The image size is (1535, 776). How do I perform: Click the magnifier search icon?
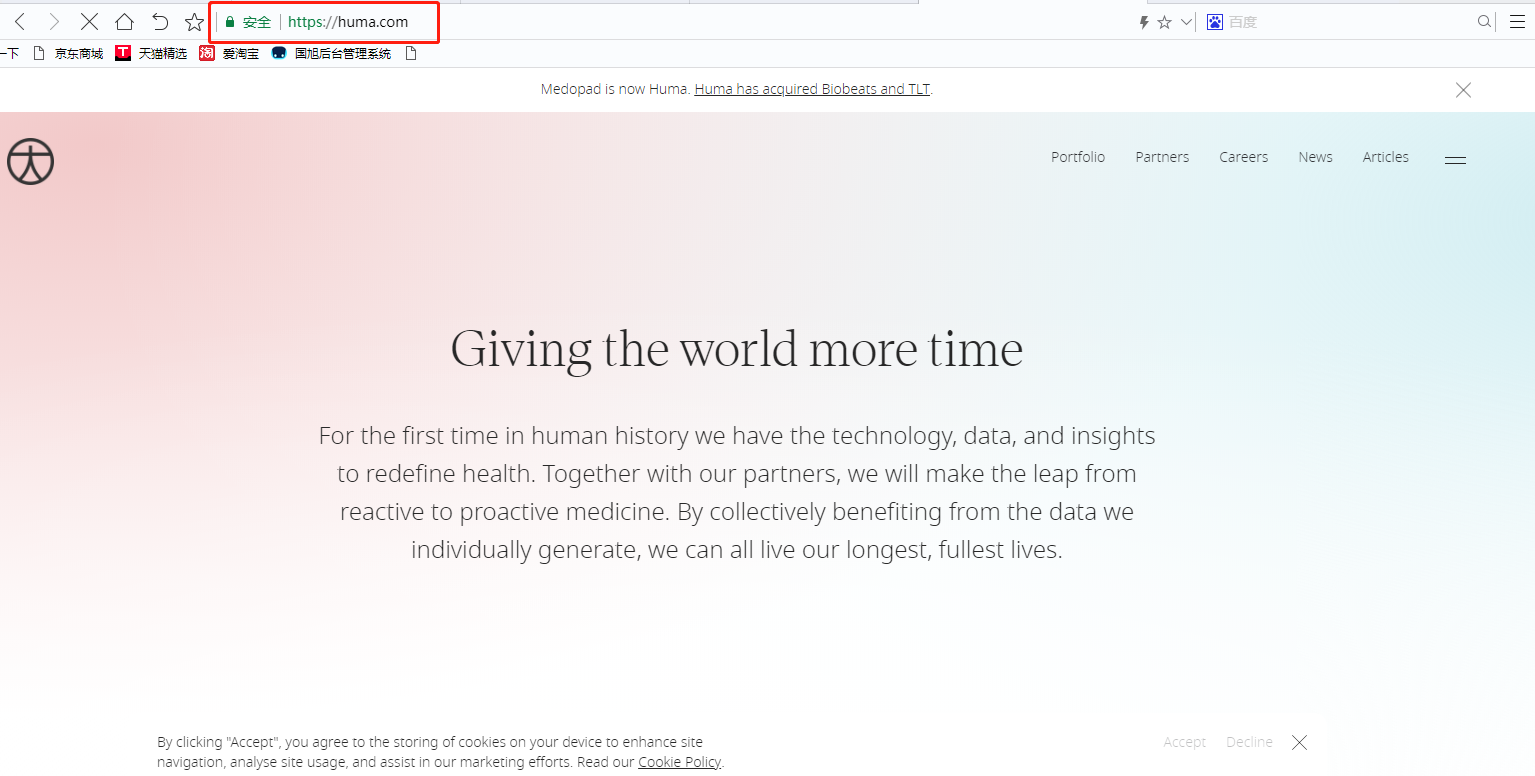point(1485,22)
